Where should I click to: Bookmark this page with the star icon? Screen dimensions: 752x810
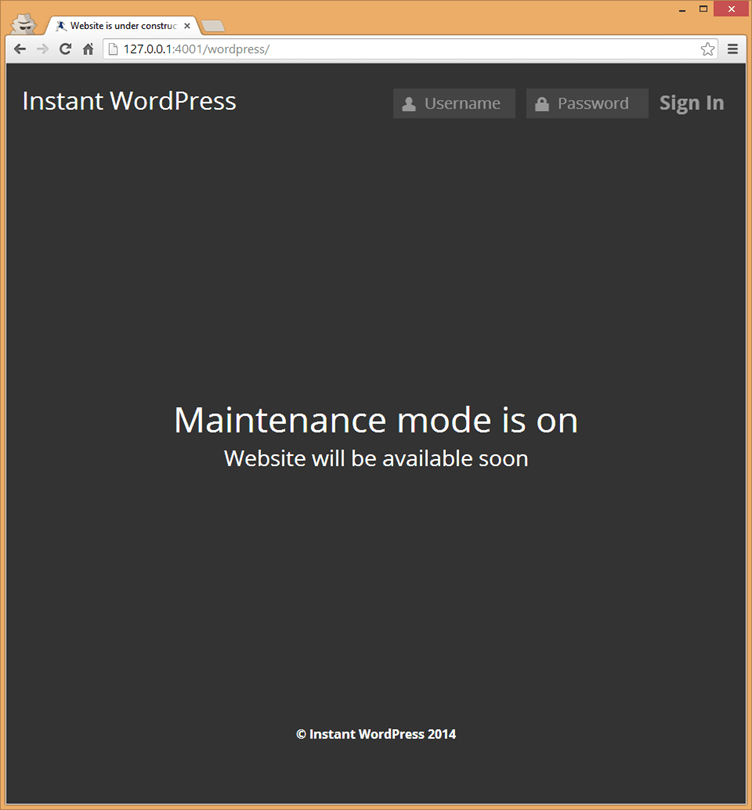coord(707,49)
